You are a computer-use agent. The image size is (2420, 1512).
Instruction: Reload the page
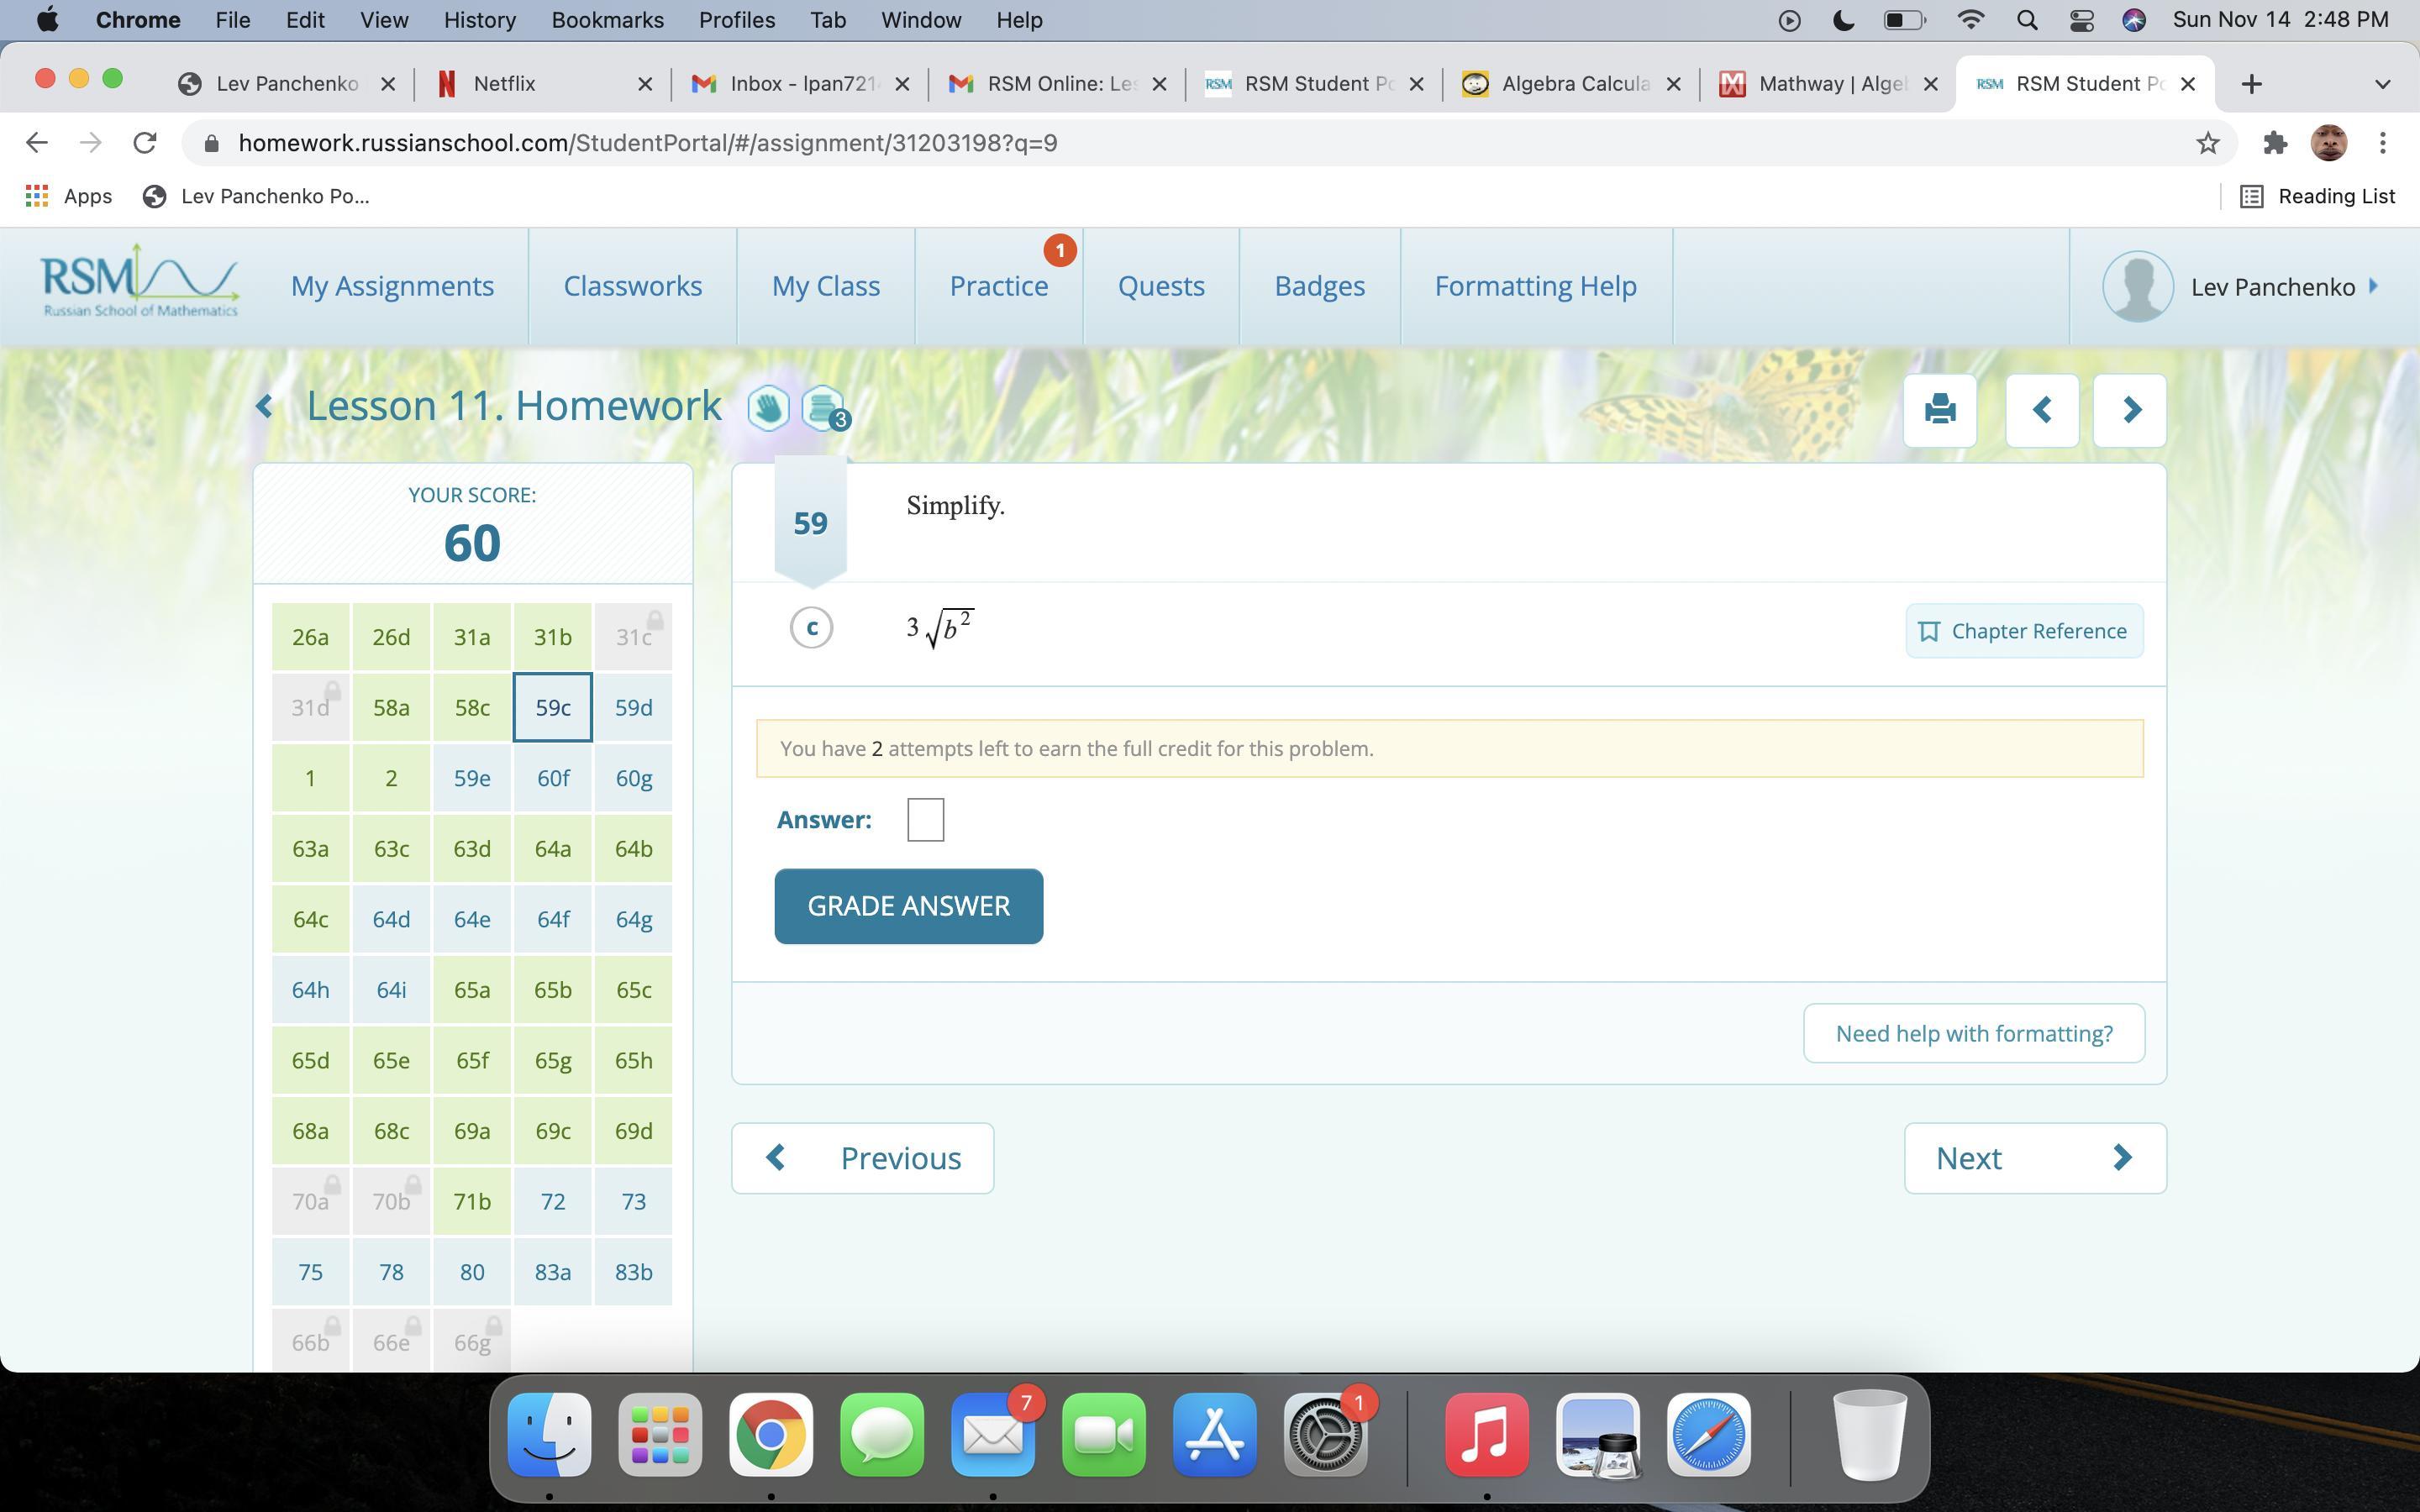click(145, 143)
